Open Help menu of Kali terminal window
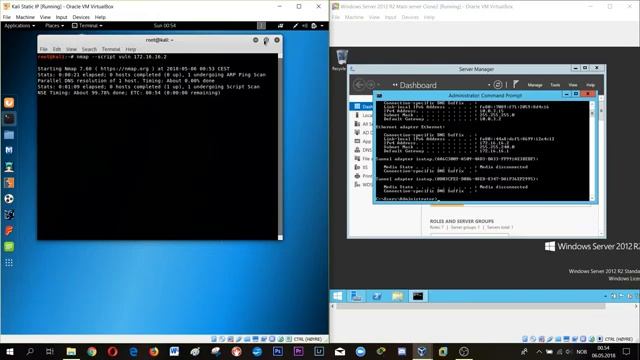This screenshot has width=640, height=360. pos(131,49)
